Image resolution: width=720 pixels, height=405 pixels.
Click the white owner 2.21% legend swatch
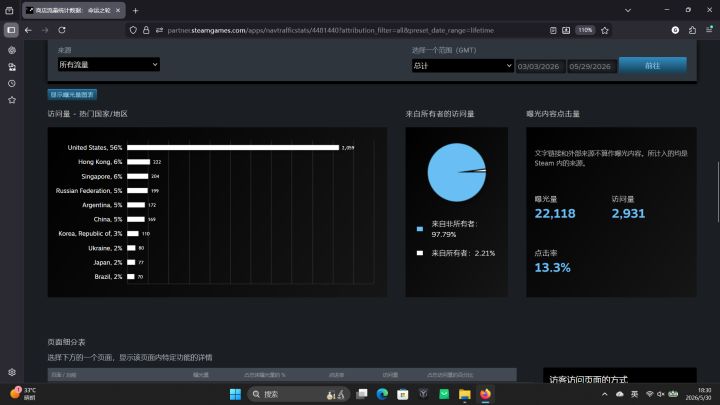click(x=420, y=253)
